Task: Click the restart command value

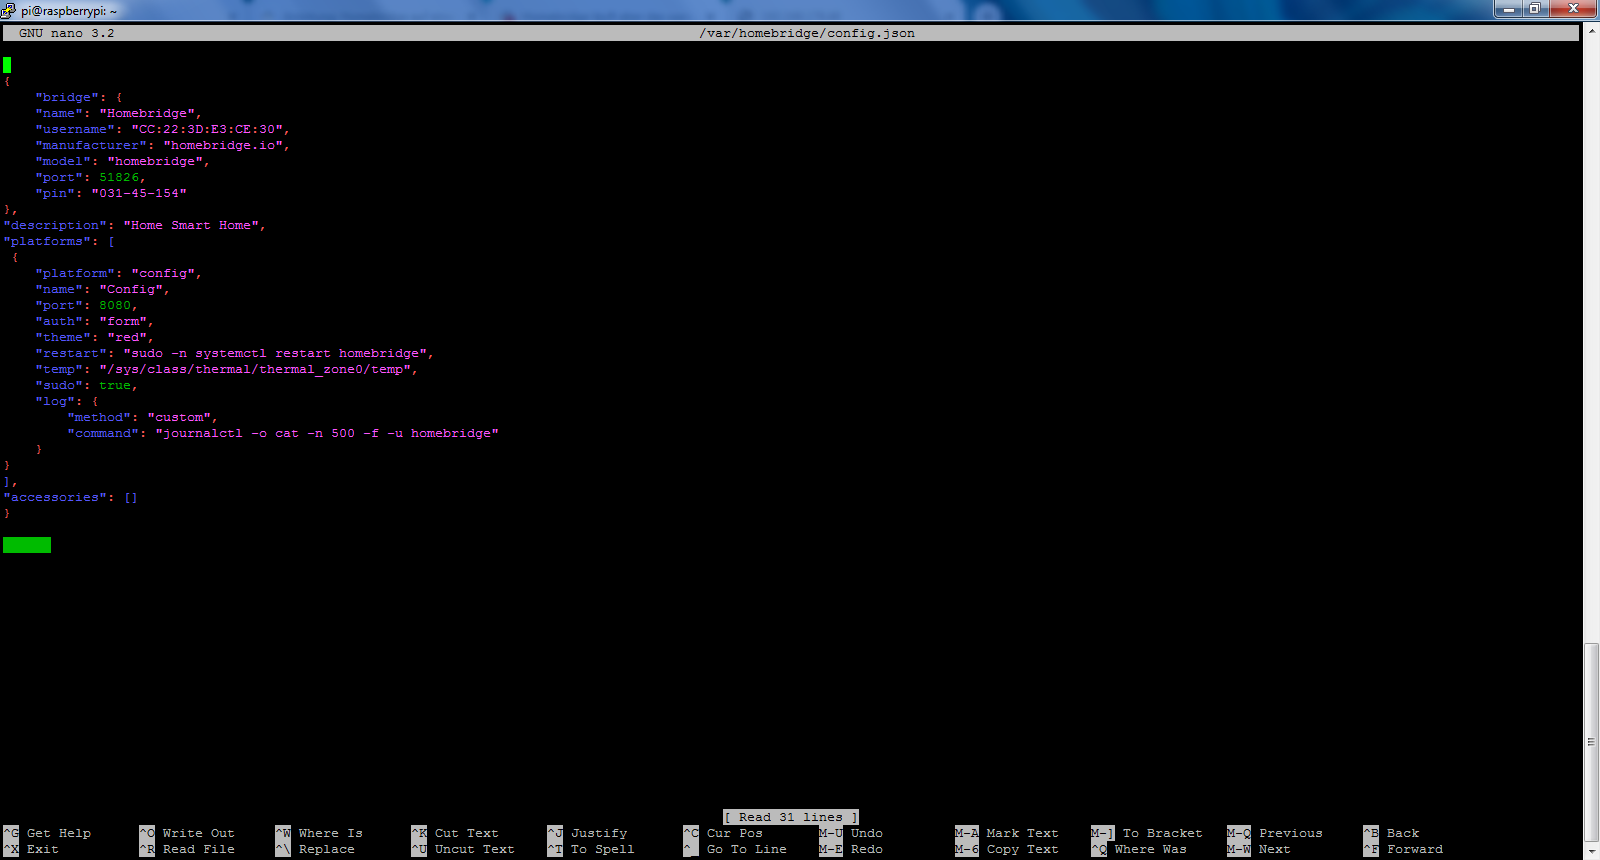Action: [275, 353]
